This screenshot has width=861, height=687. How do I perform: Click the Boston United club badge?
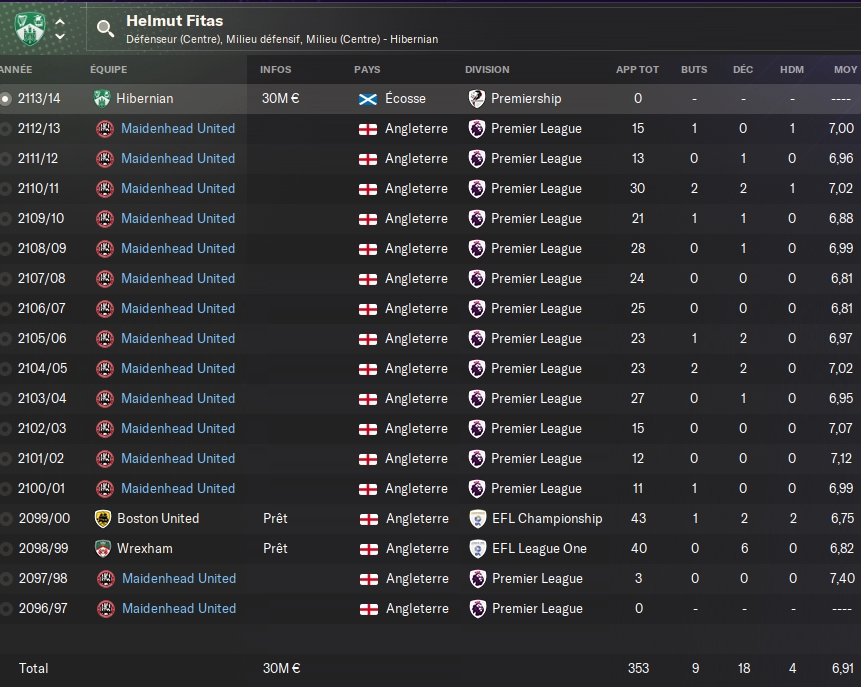(102, 518)
